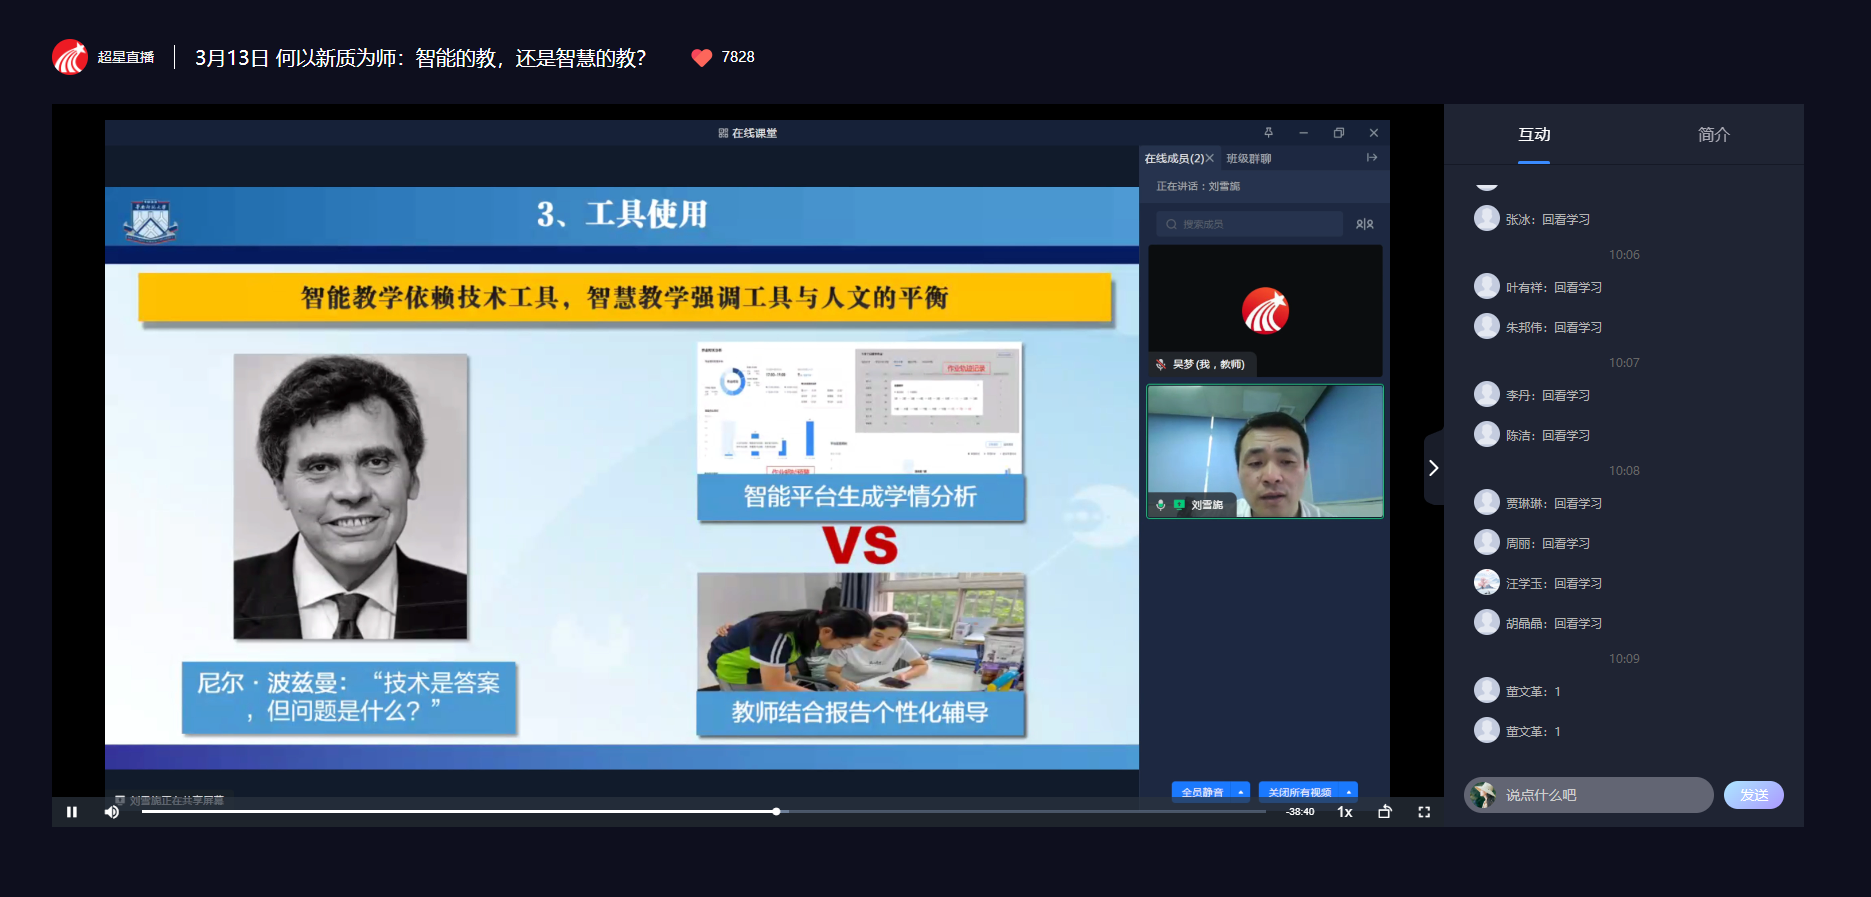Click 张冰's avatar in chat
This screenshot has height=897, width=1871.
pyautogui.click(x=1487, y=218)
